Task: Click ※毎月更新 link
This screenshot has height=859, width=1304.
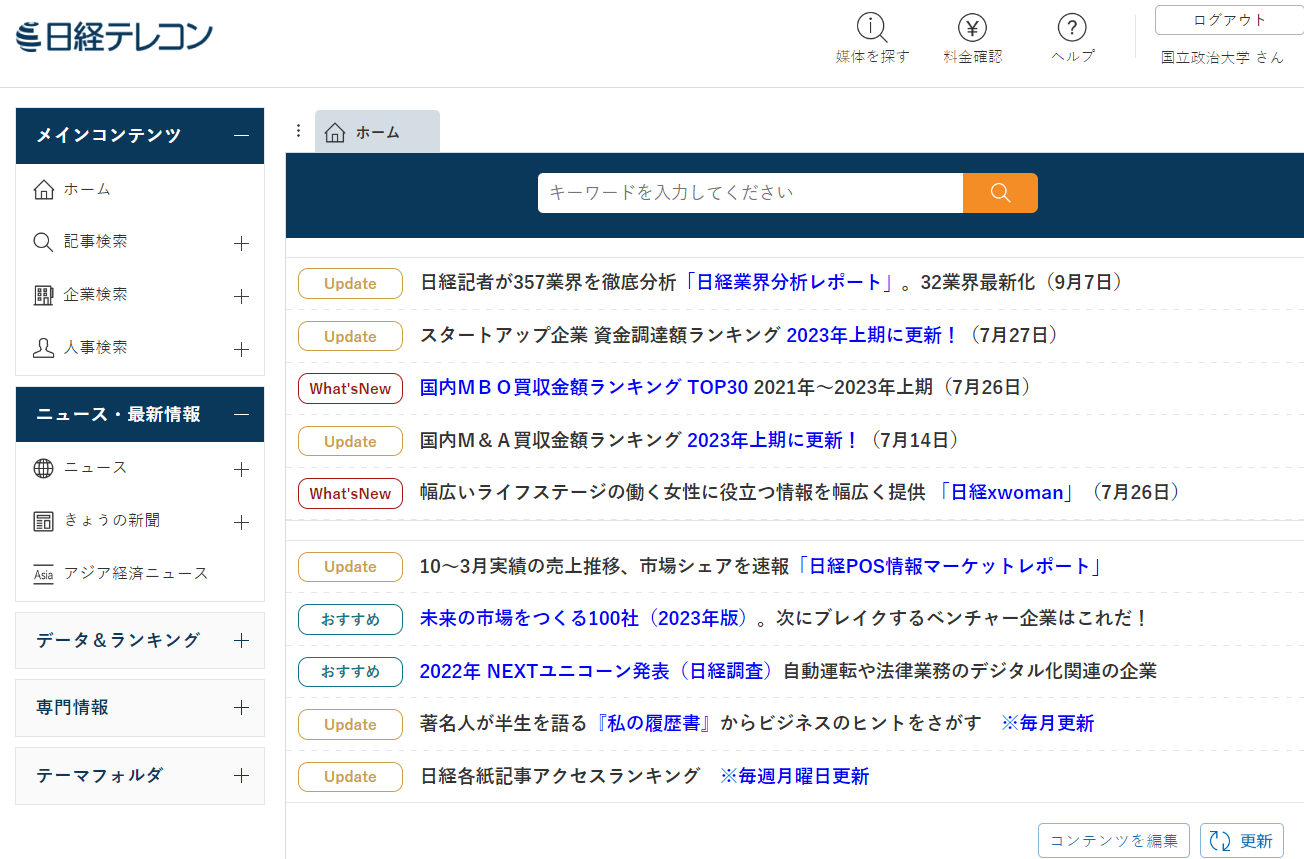Action: 1047,723
